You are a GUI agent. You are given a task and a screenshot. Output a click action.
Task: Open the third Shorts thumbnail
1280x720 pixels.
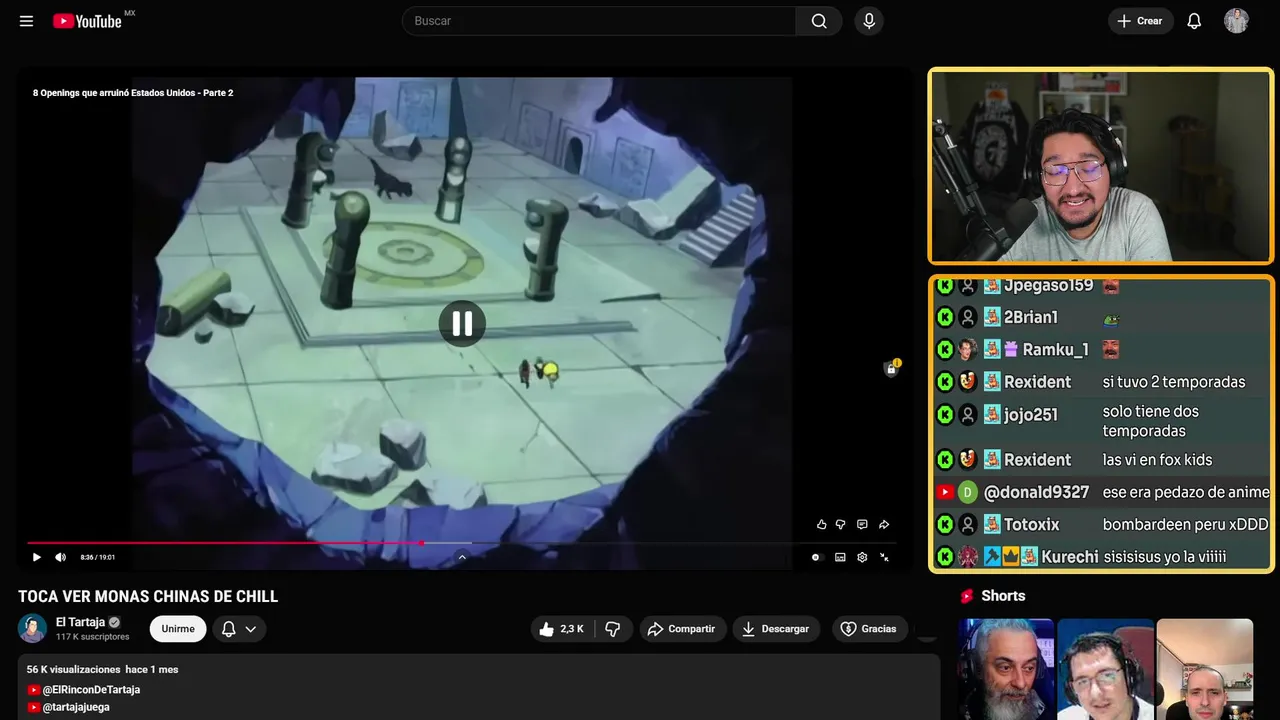(x=1204, y=669)
